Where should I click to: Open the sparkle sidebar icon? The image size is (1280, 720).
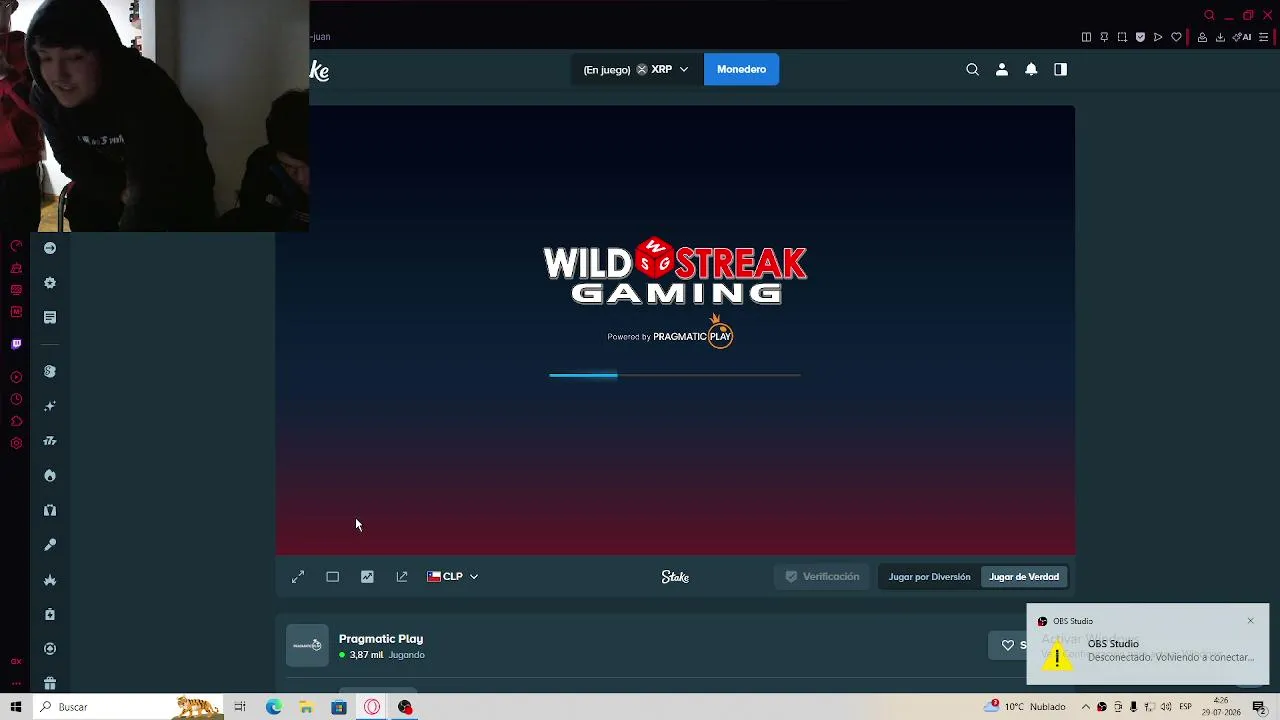click(50, 406)
